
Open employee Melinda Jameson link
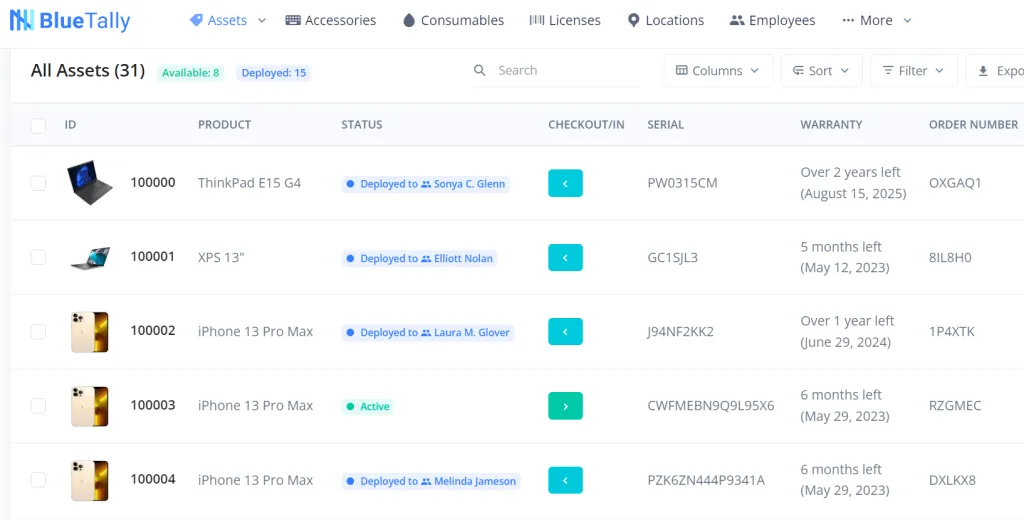click(475, 481)
